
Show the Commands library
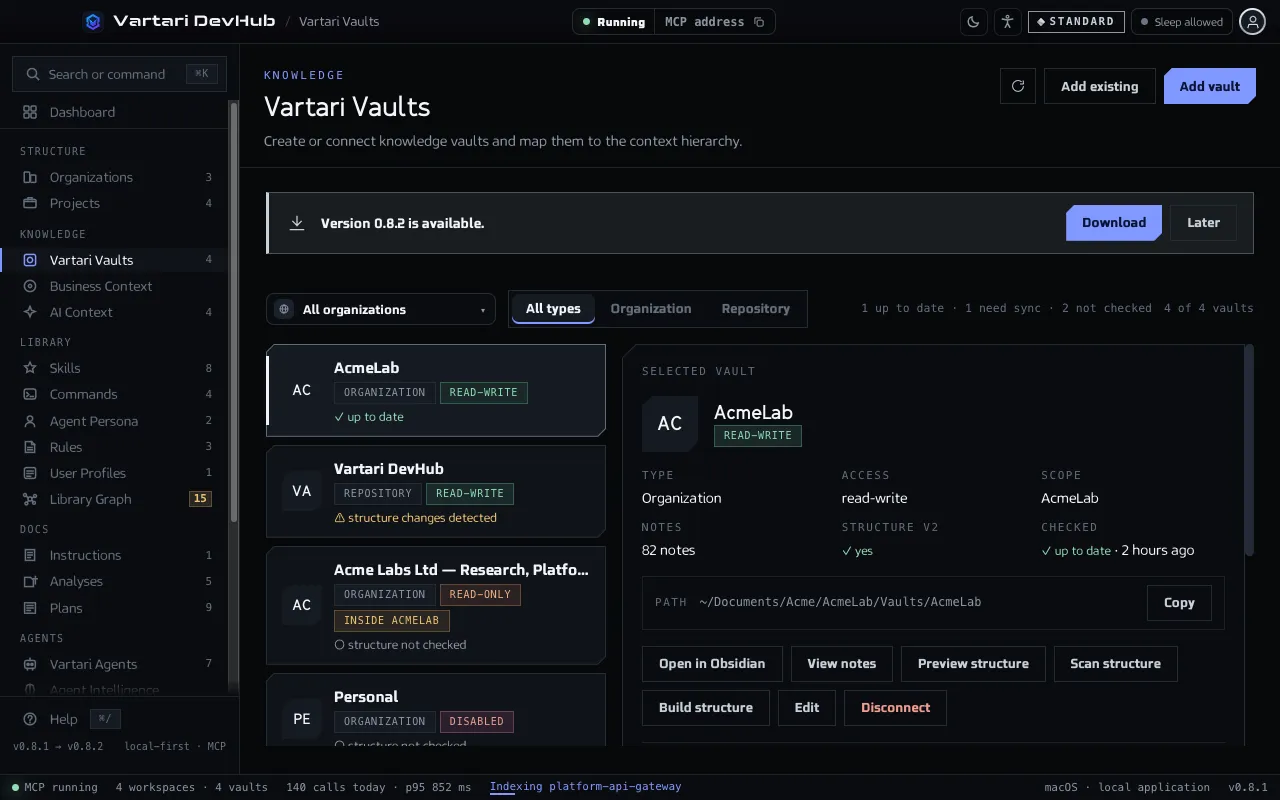pos(115,394)
